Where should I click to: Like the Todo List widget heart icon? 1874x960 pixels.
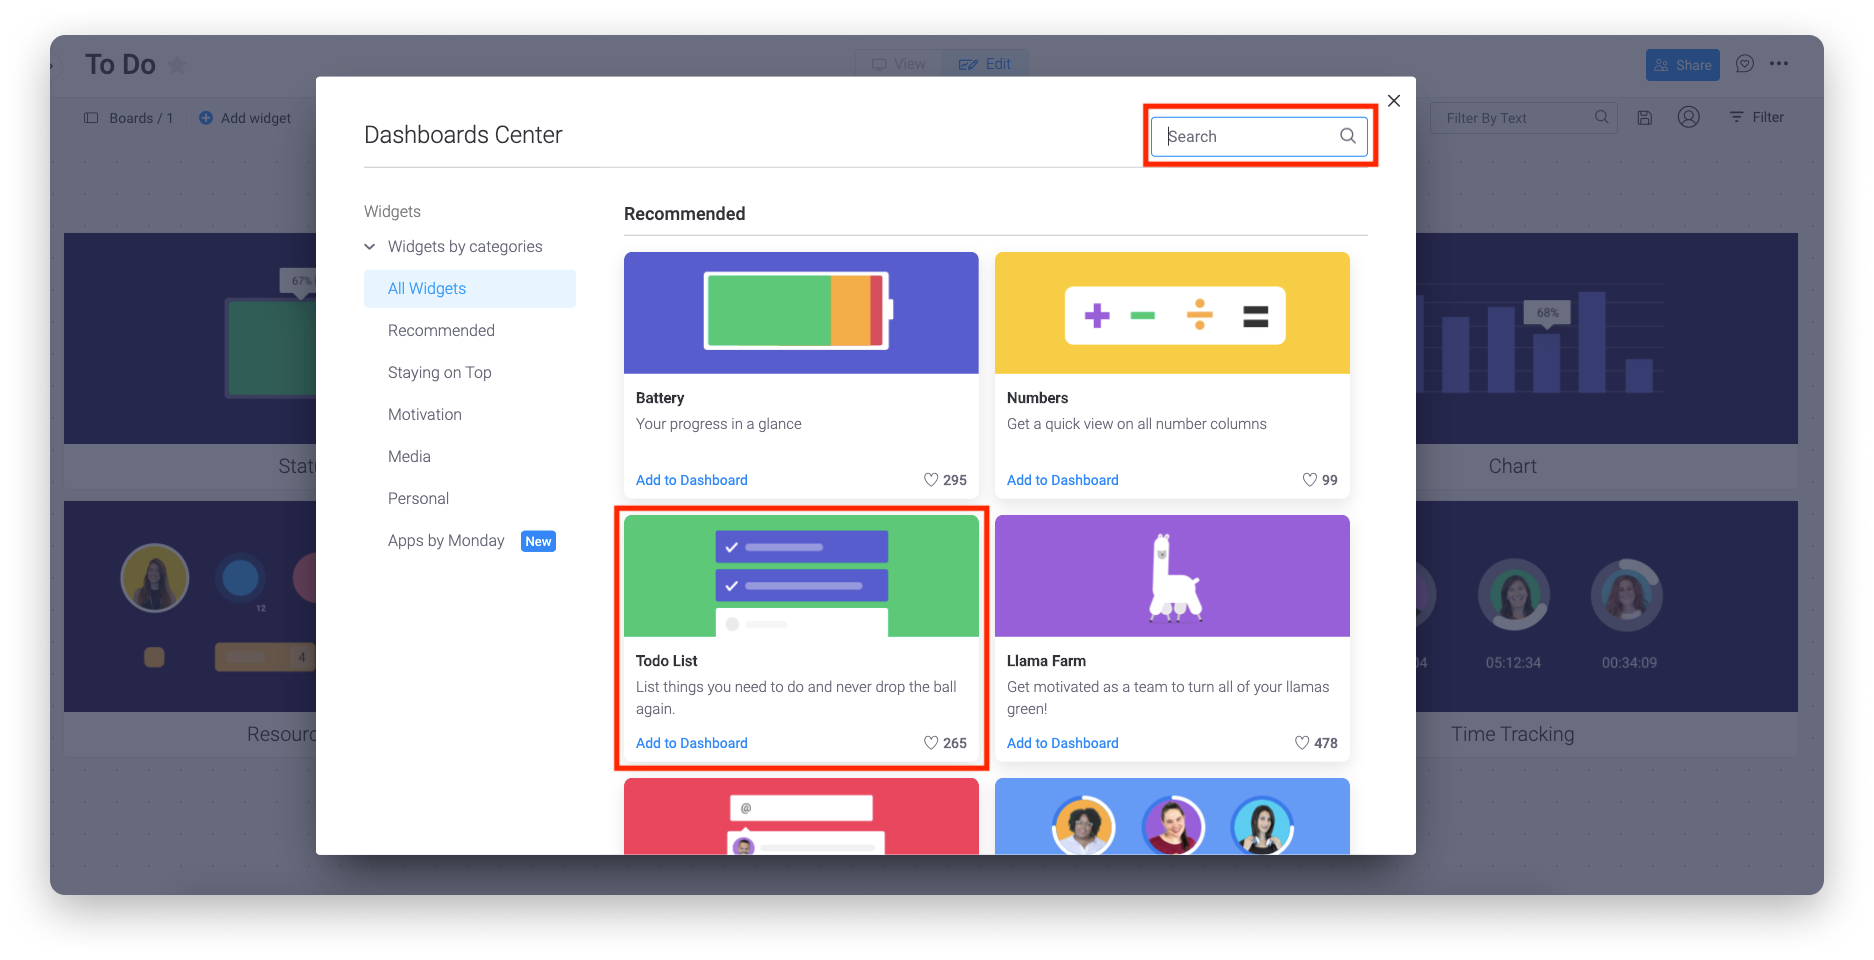[931, 743]
